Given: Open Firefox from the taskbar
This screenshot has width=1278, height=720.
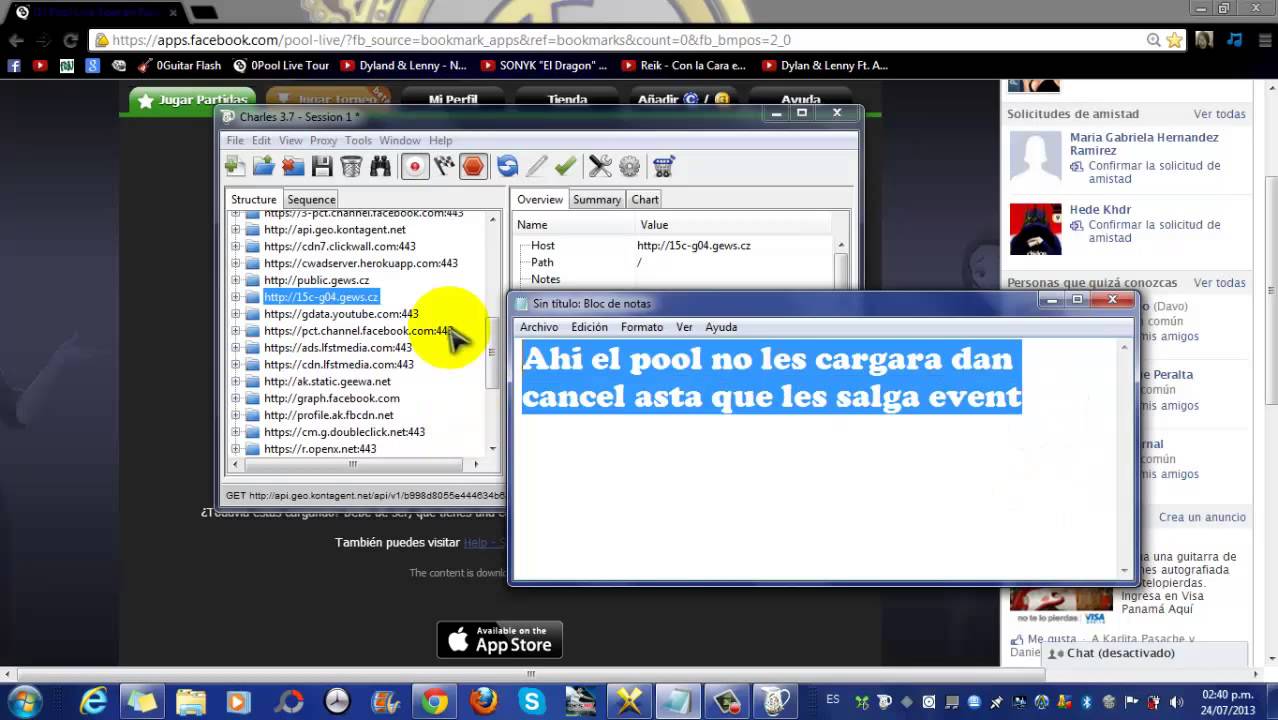Looking at the screenshot, I should 483,701.
